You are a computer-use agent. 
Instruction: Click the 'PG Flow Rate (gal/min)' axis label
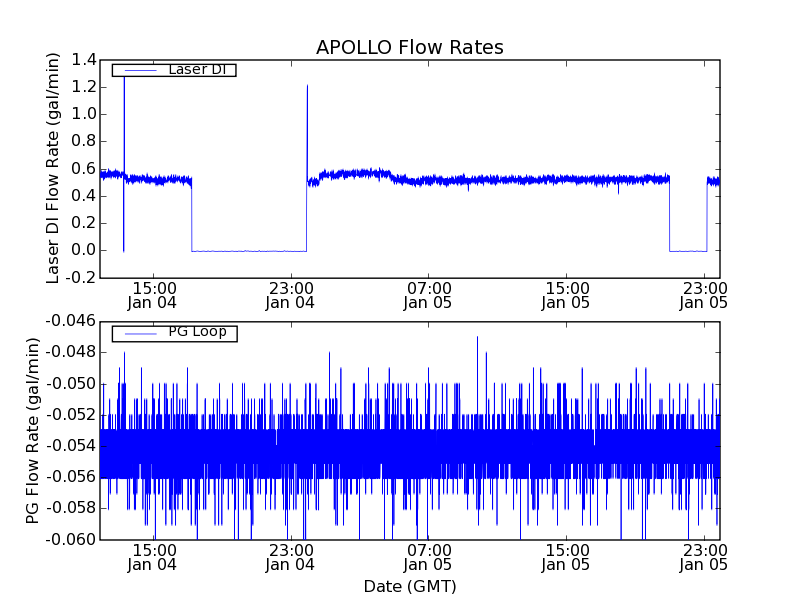[x=32, y=431]
